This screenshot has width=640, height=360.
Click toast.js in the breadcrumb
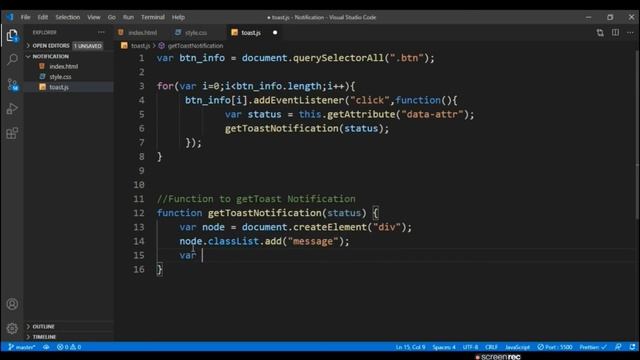coord(140,46)
